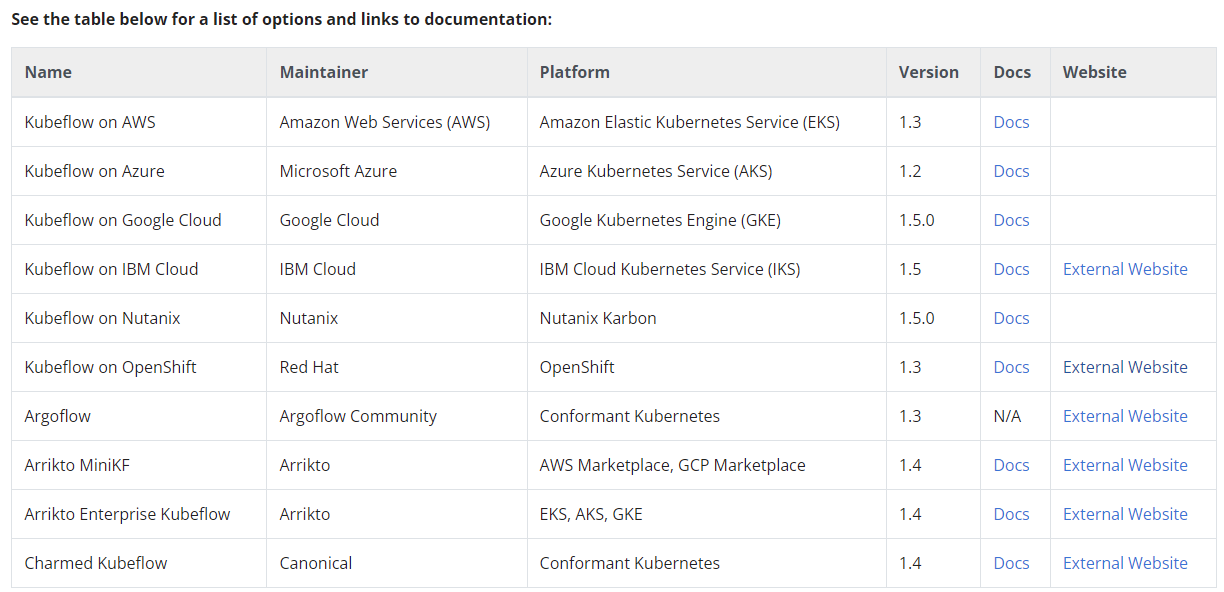Select the 'Kubeflow on IBM Cloud' name cell
Image resolution: width=1224 pixels, height=592 pixels.
[x=139, y=269]
